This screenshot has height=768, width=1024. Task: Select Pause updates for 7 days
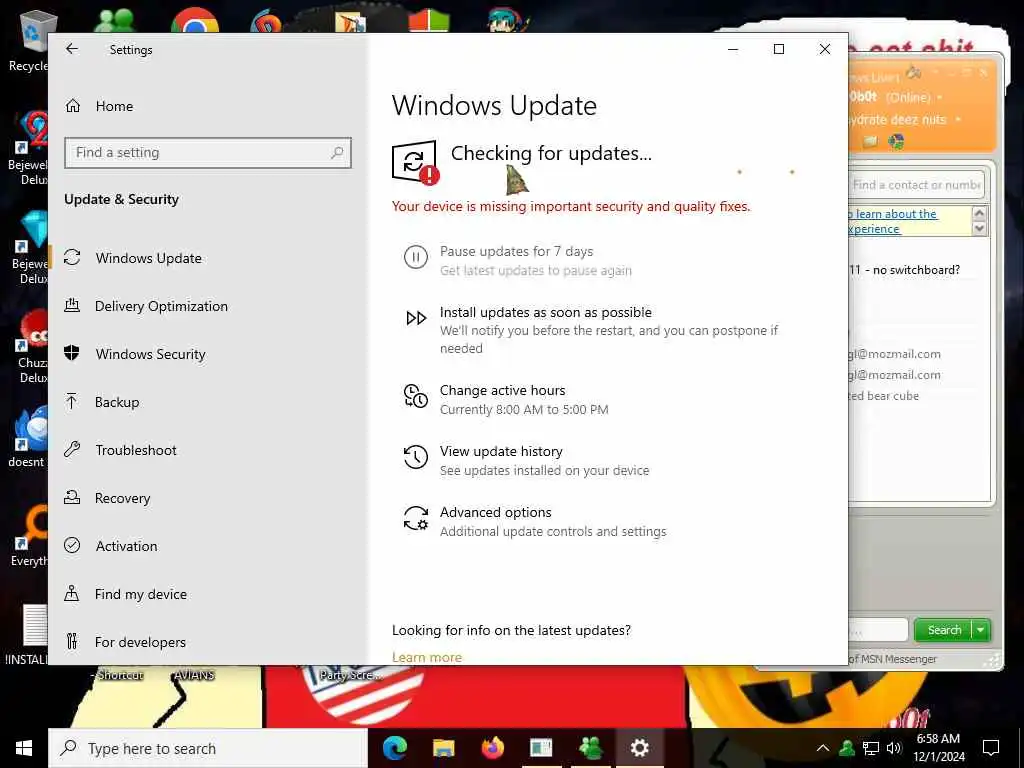click(x=517, y=251)
